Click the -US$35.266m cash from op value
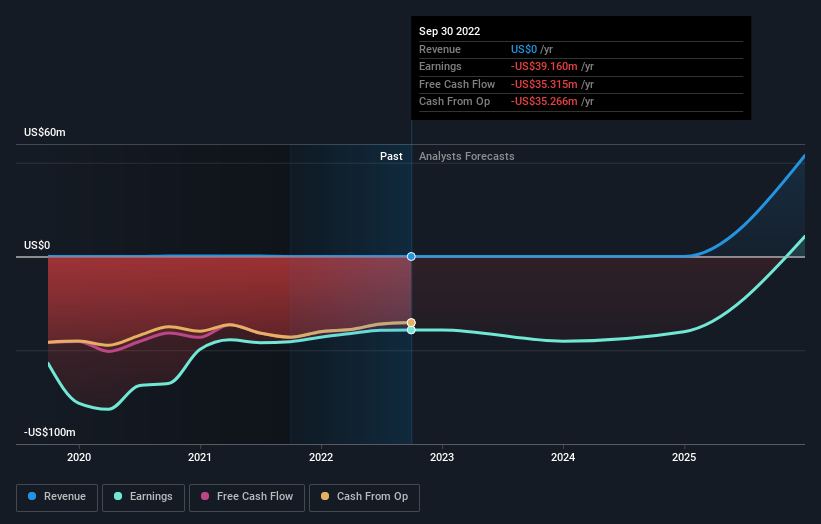 (x=544, y=102)
